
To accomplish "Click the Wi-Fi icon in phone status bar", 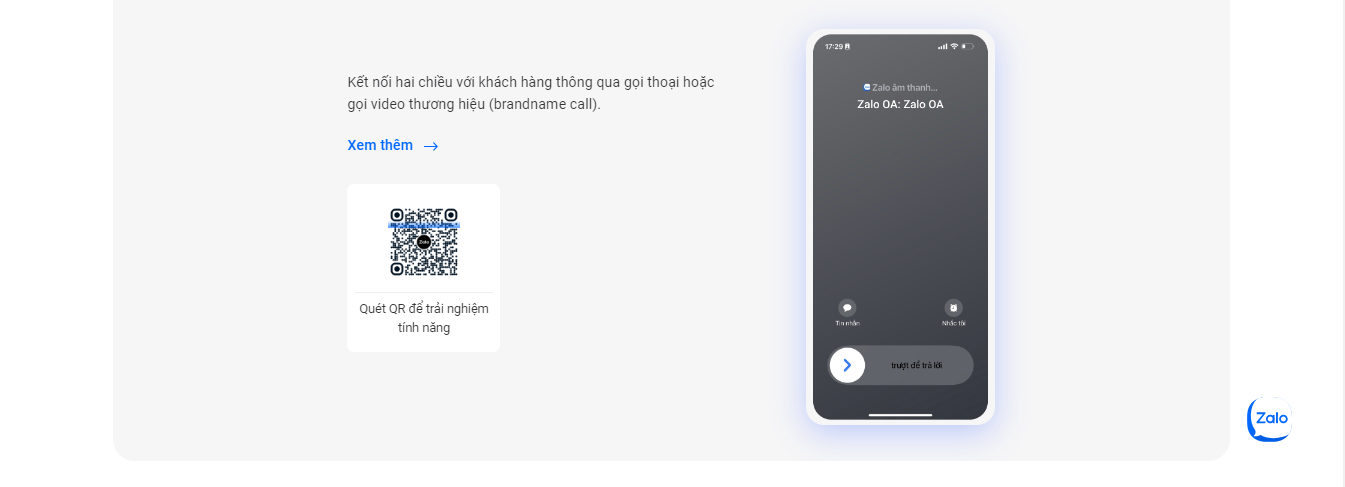I will point(954,46).
